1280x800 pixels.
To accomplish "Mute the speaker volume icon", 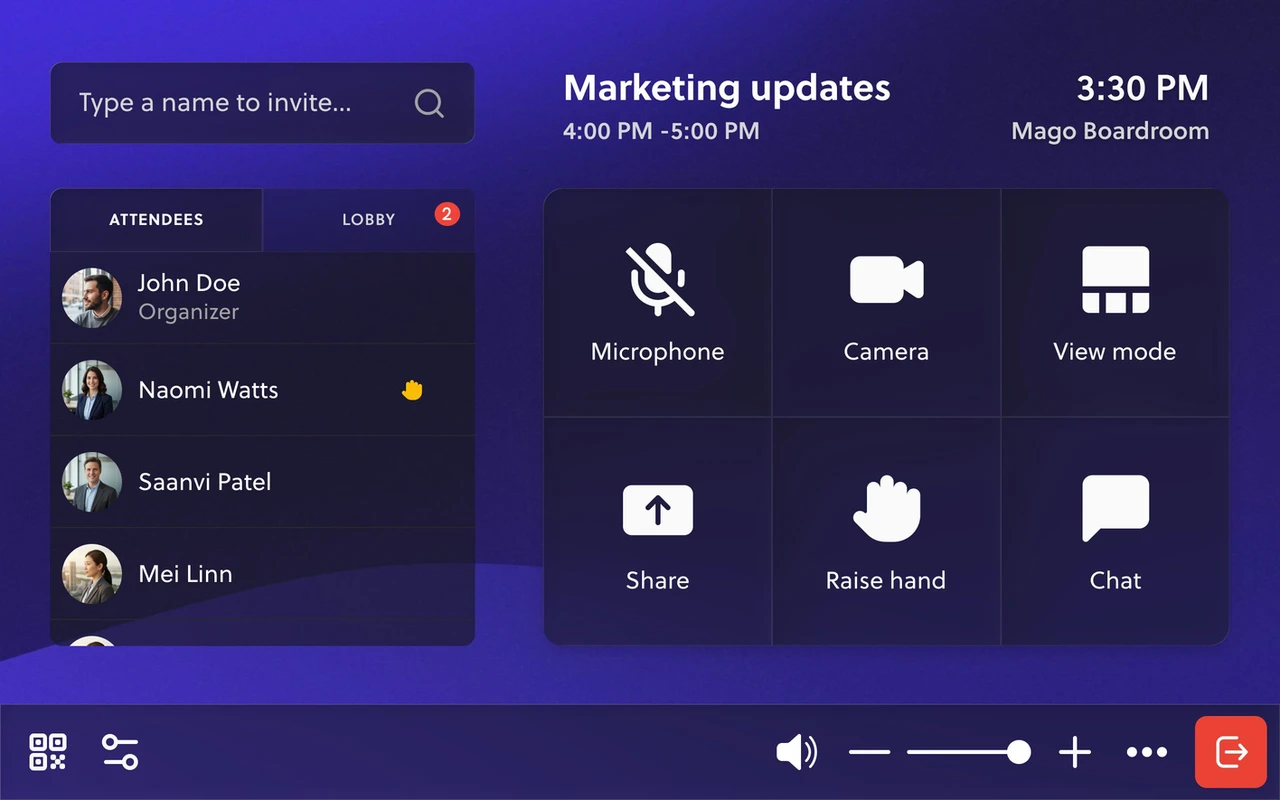I will click(797, 752).
